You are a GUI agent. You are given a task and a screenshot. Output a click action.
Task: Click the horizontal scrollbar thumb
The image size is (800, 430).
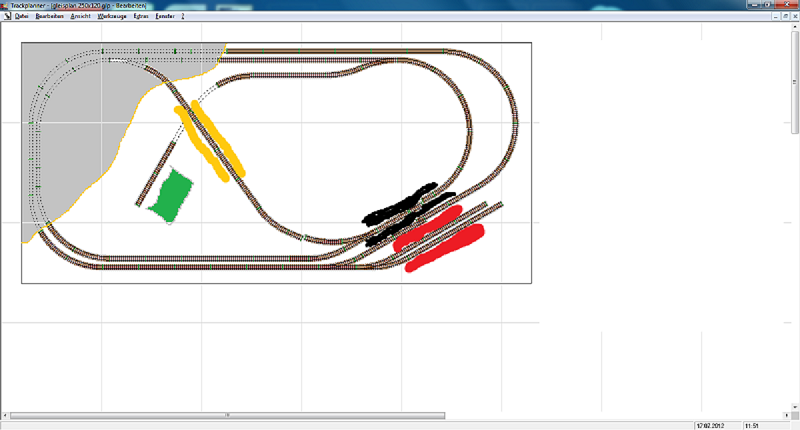tap(227, 414)
